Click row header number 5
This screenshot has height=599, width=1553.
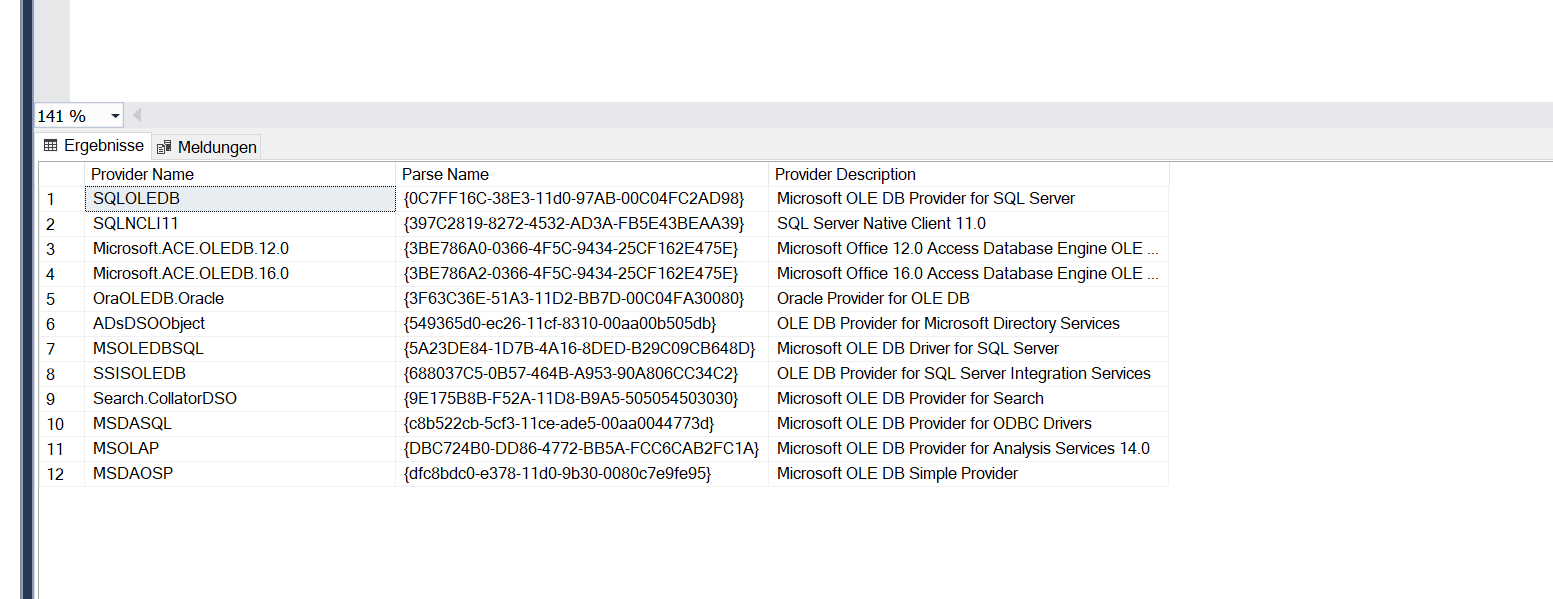pyautogui.click(x=62, y=299)
